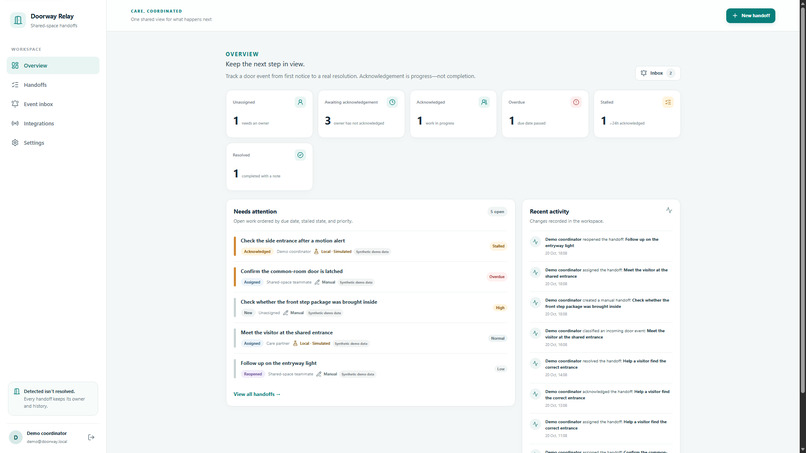Click the Acknowledged card people icon

tap(484, 102)
